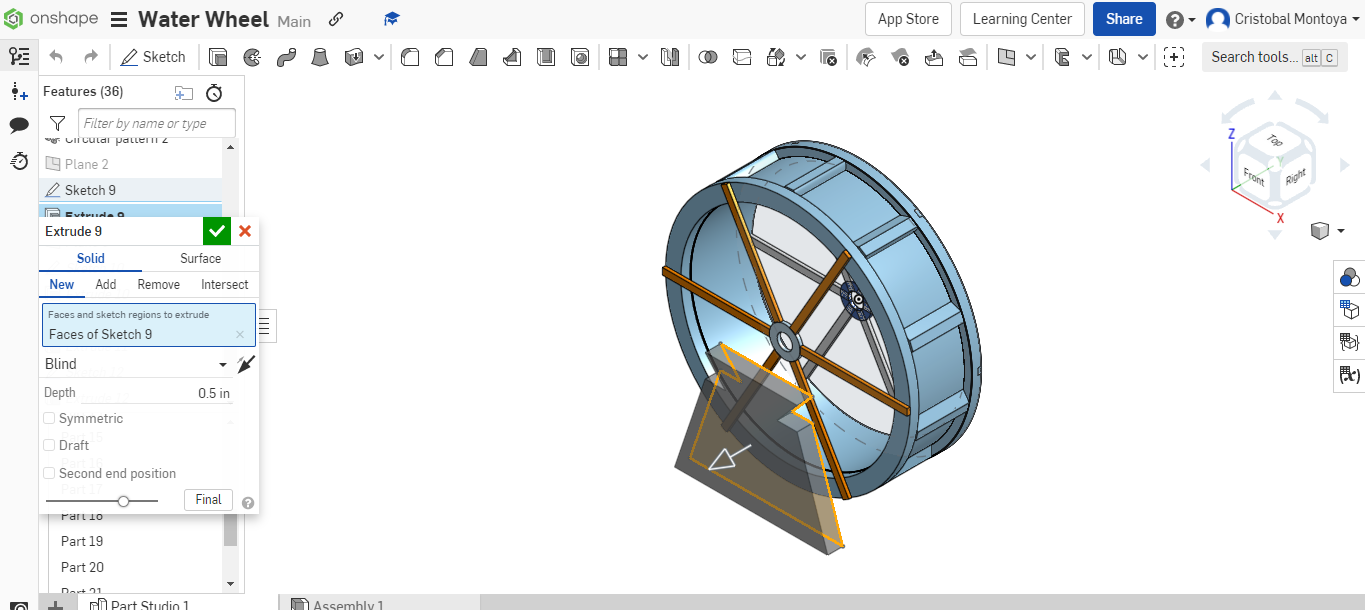Select the Revolve tool

252,57
